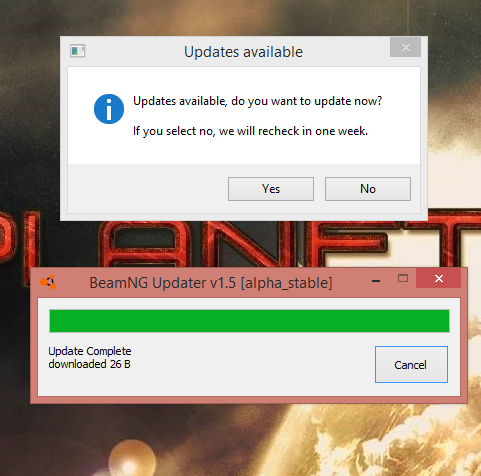
Task: Click the BeamNG orange logo icon
Action: click(x=48, y=282)
